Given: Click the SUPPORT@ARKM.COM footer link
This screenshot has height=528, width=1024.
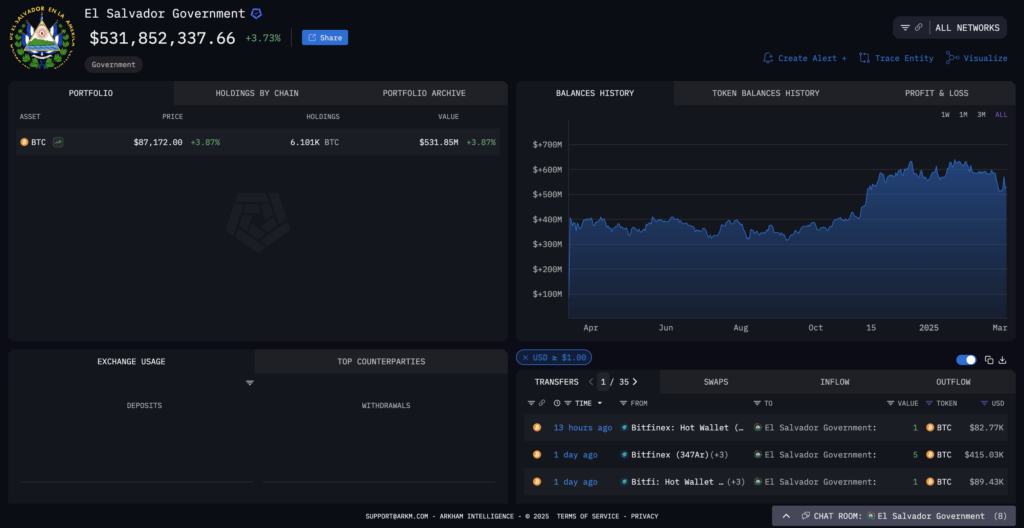Looking at the screenshot, I should 396,516.
